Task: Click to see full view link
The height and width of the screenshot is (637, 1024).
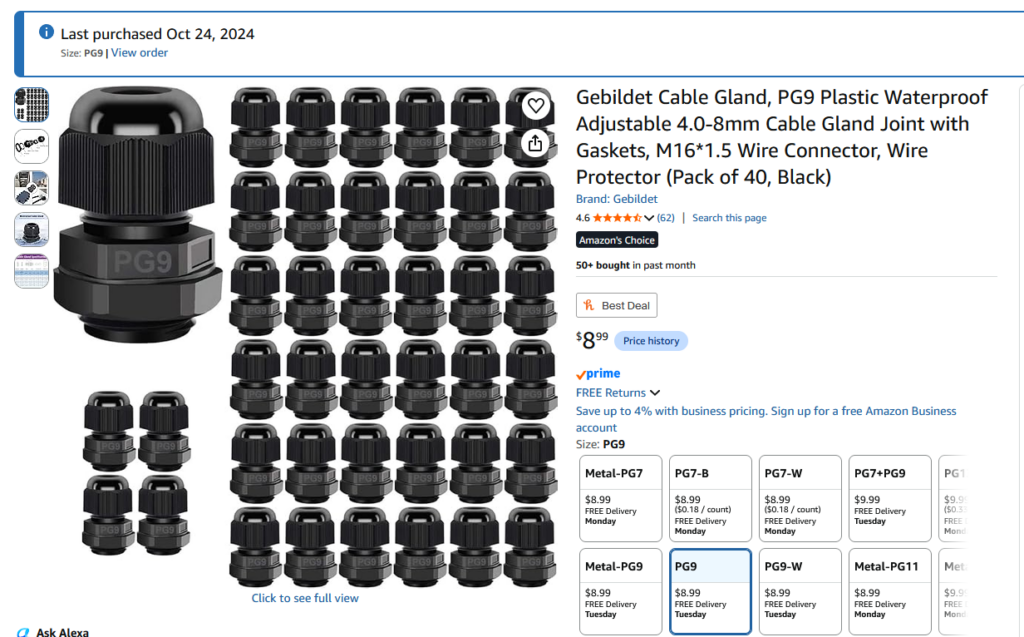Action: tap(305, 598)
